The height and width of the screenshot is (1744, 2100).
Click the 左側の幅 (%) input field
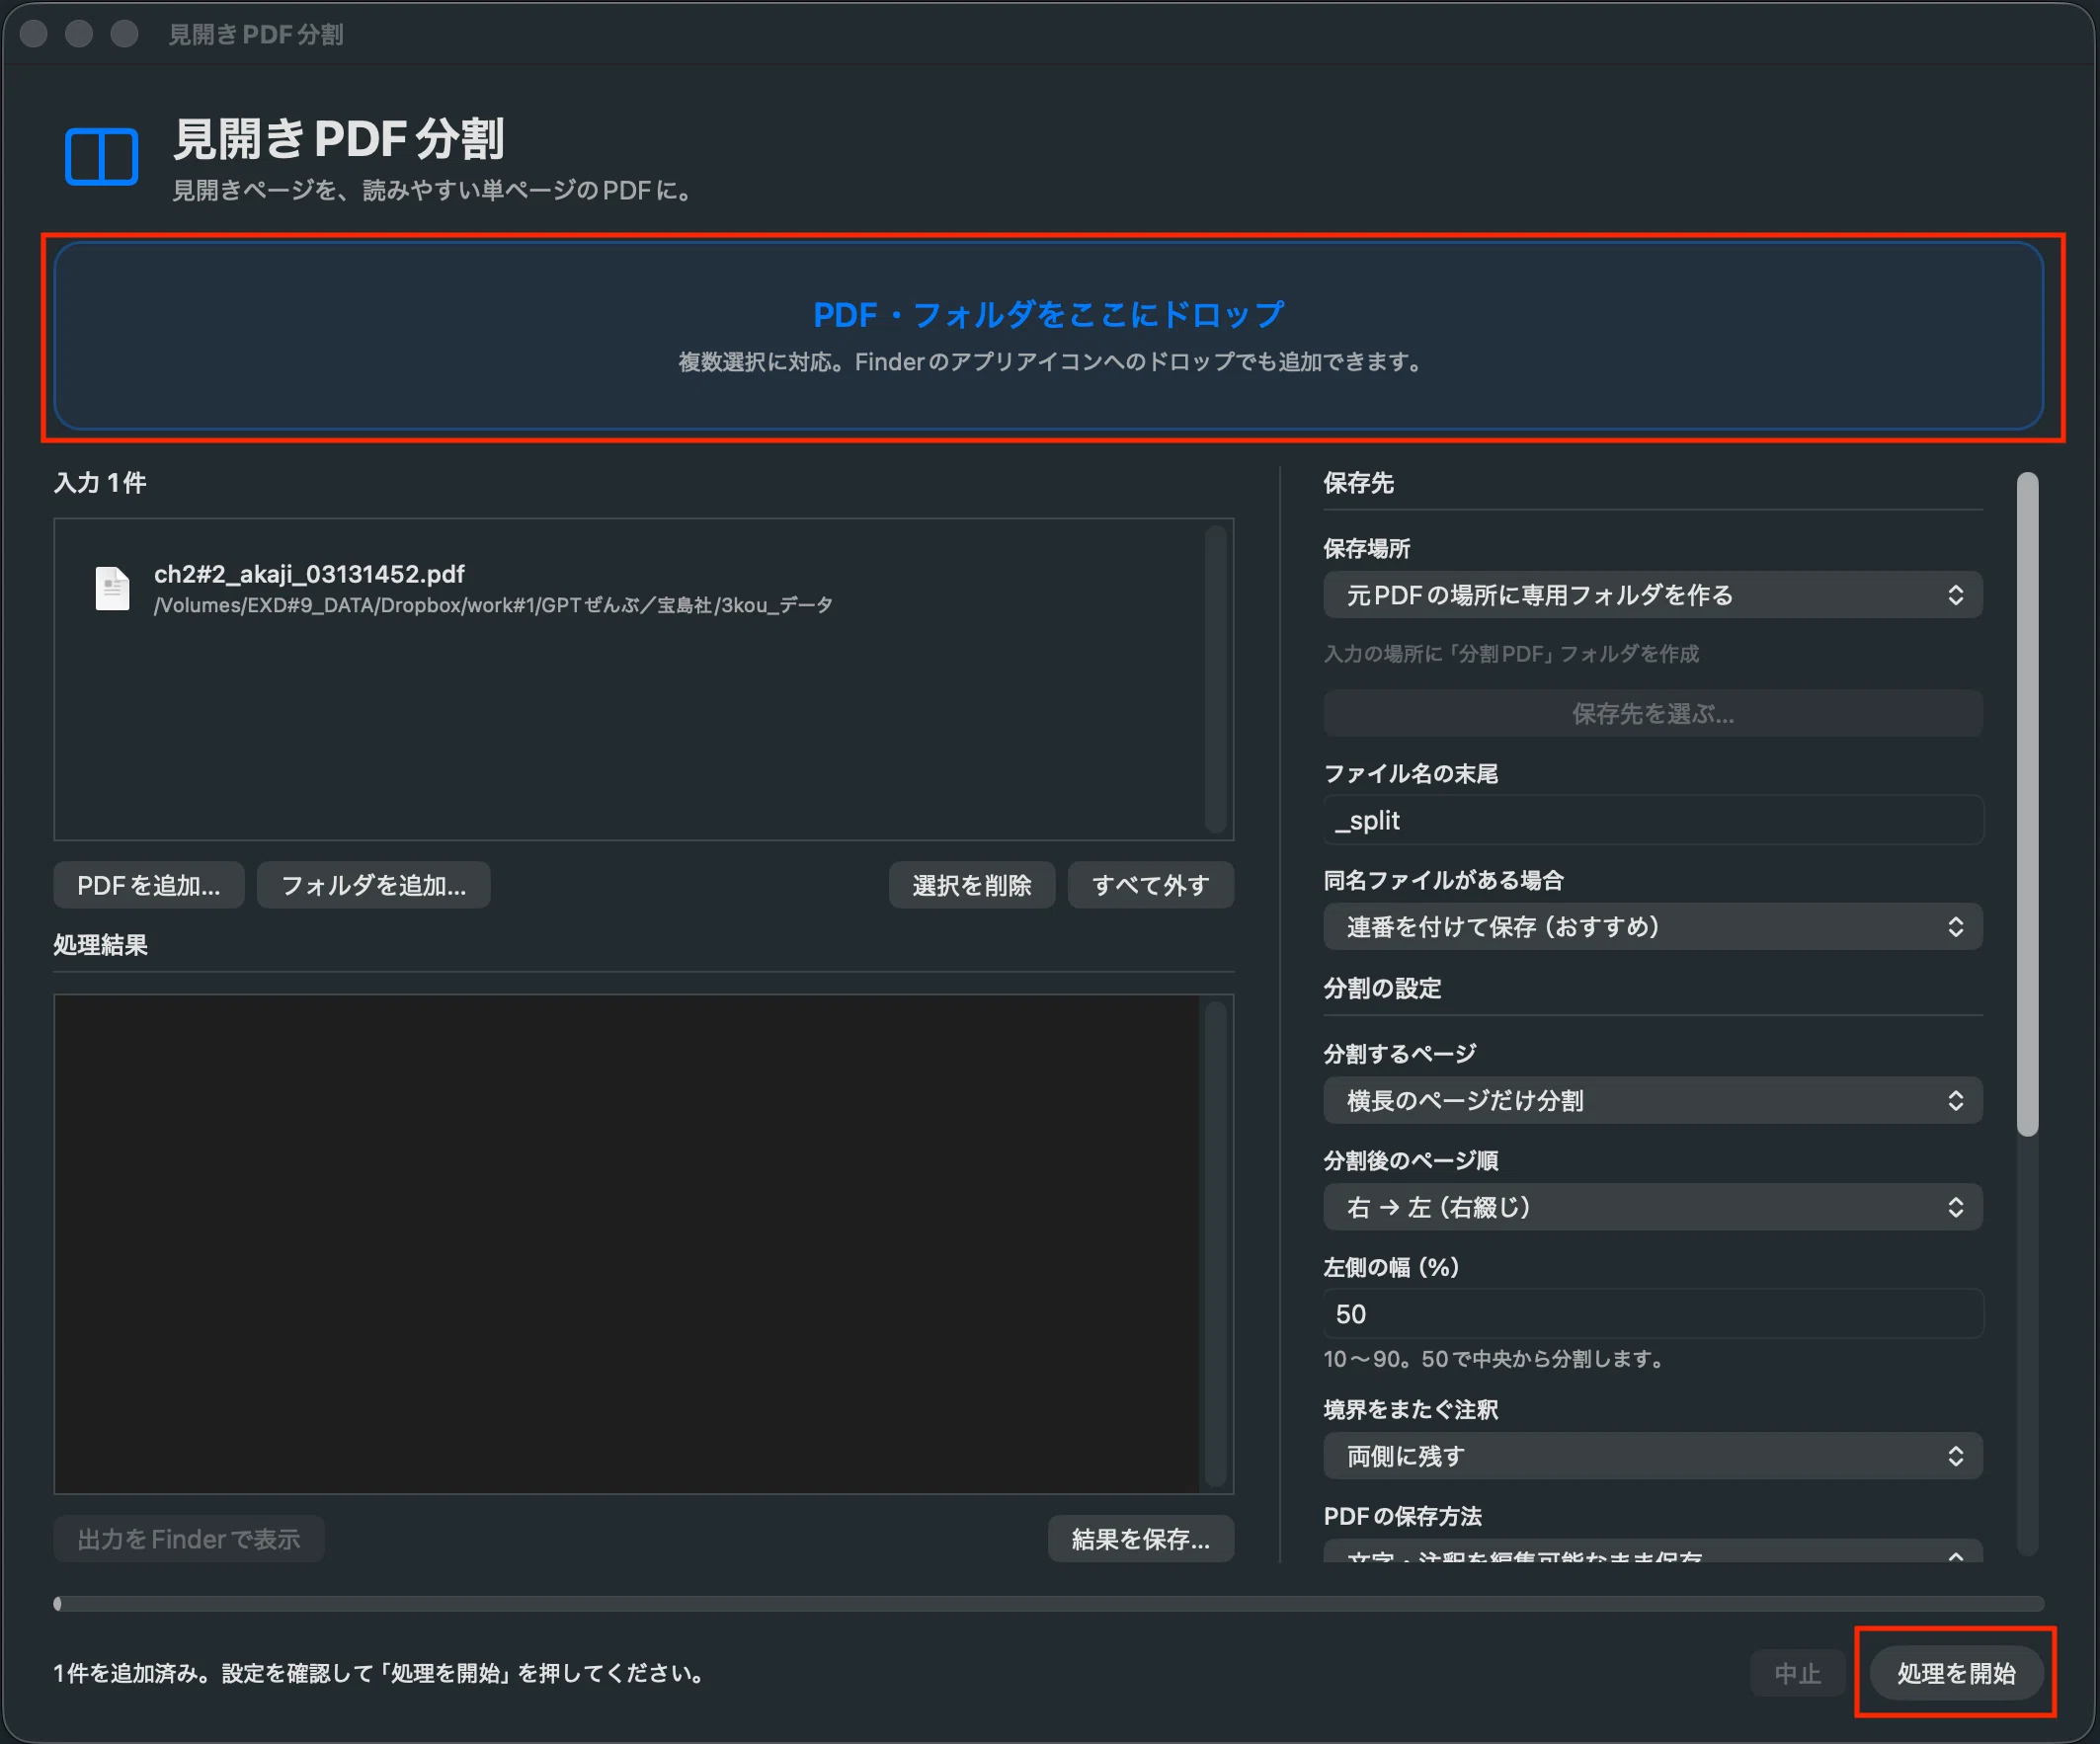[1652, 1314]
